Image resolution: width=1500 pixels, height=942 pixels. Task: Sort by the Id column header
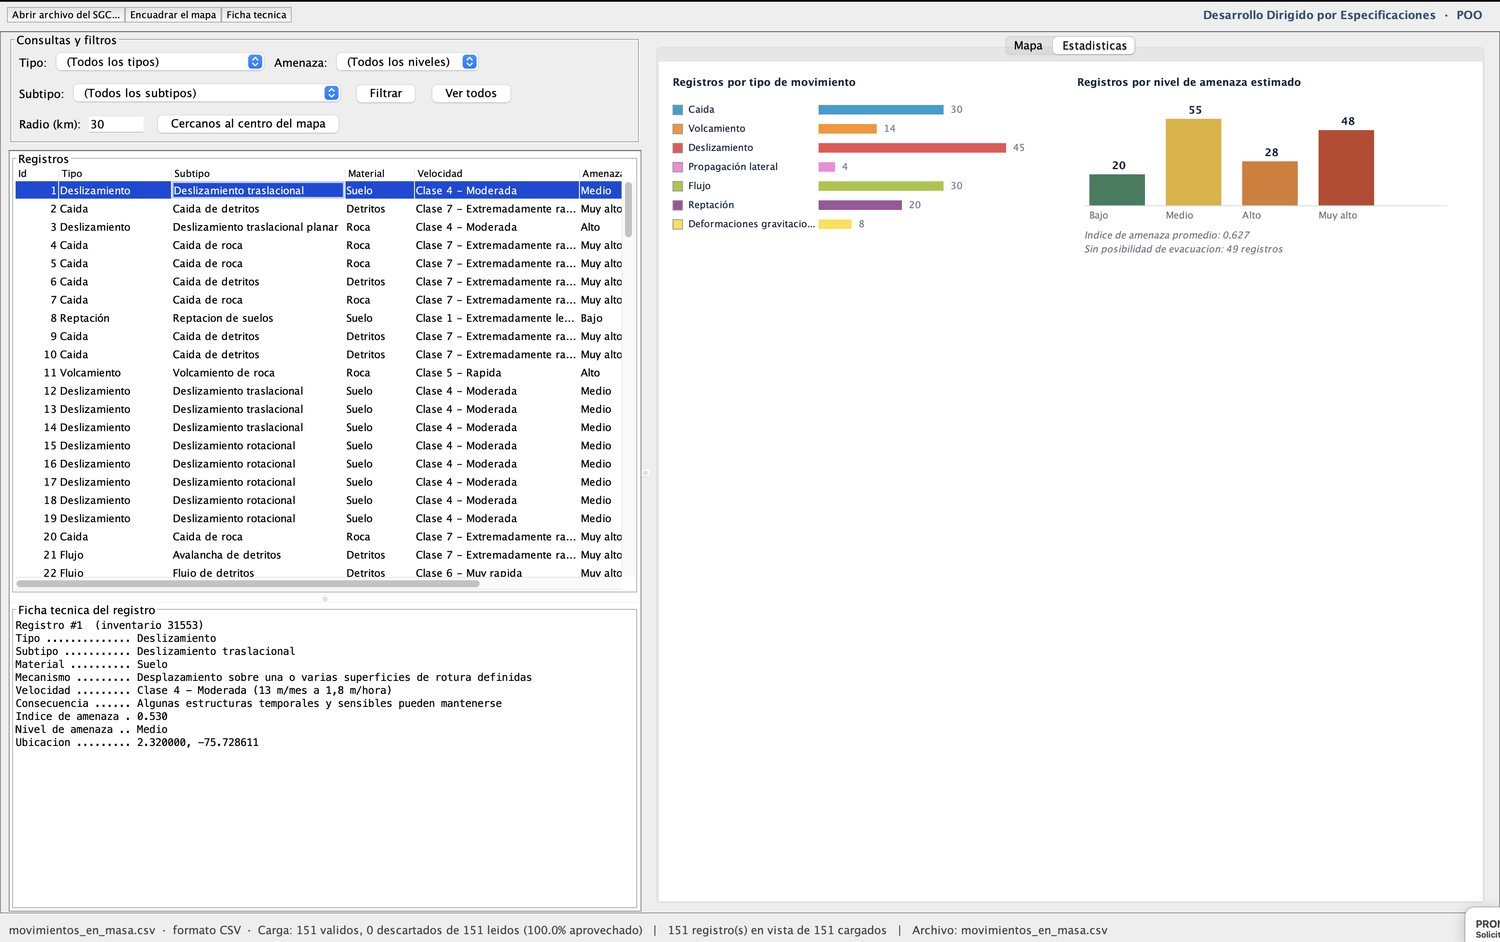point(37,174)
